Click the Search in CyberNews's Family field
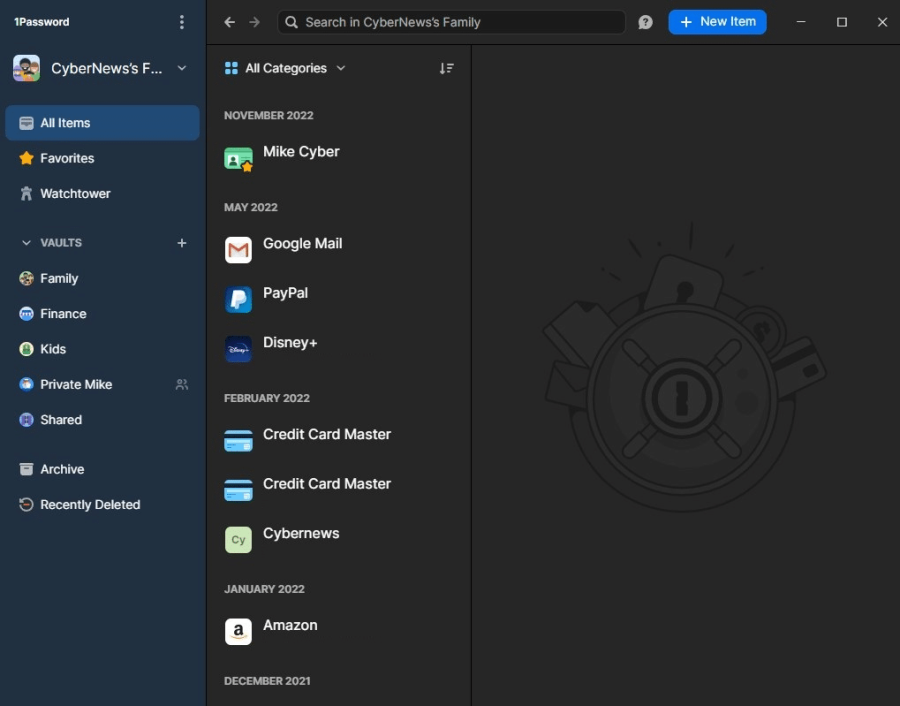The image size is (900, 706). pos(451,22)
